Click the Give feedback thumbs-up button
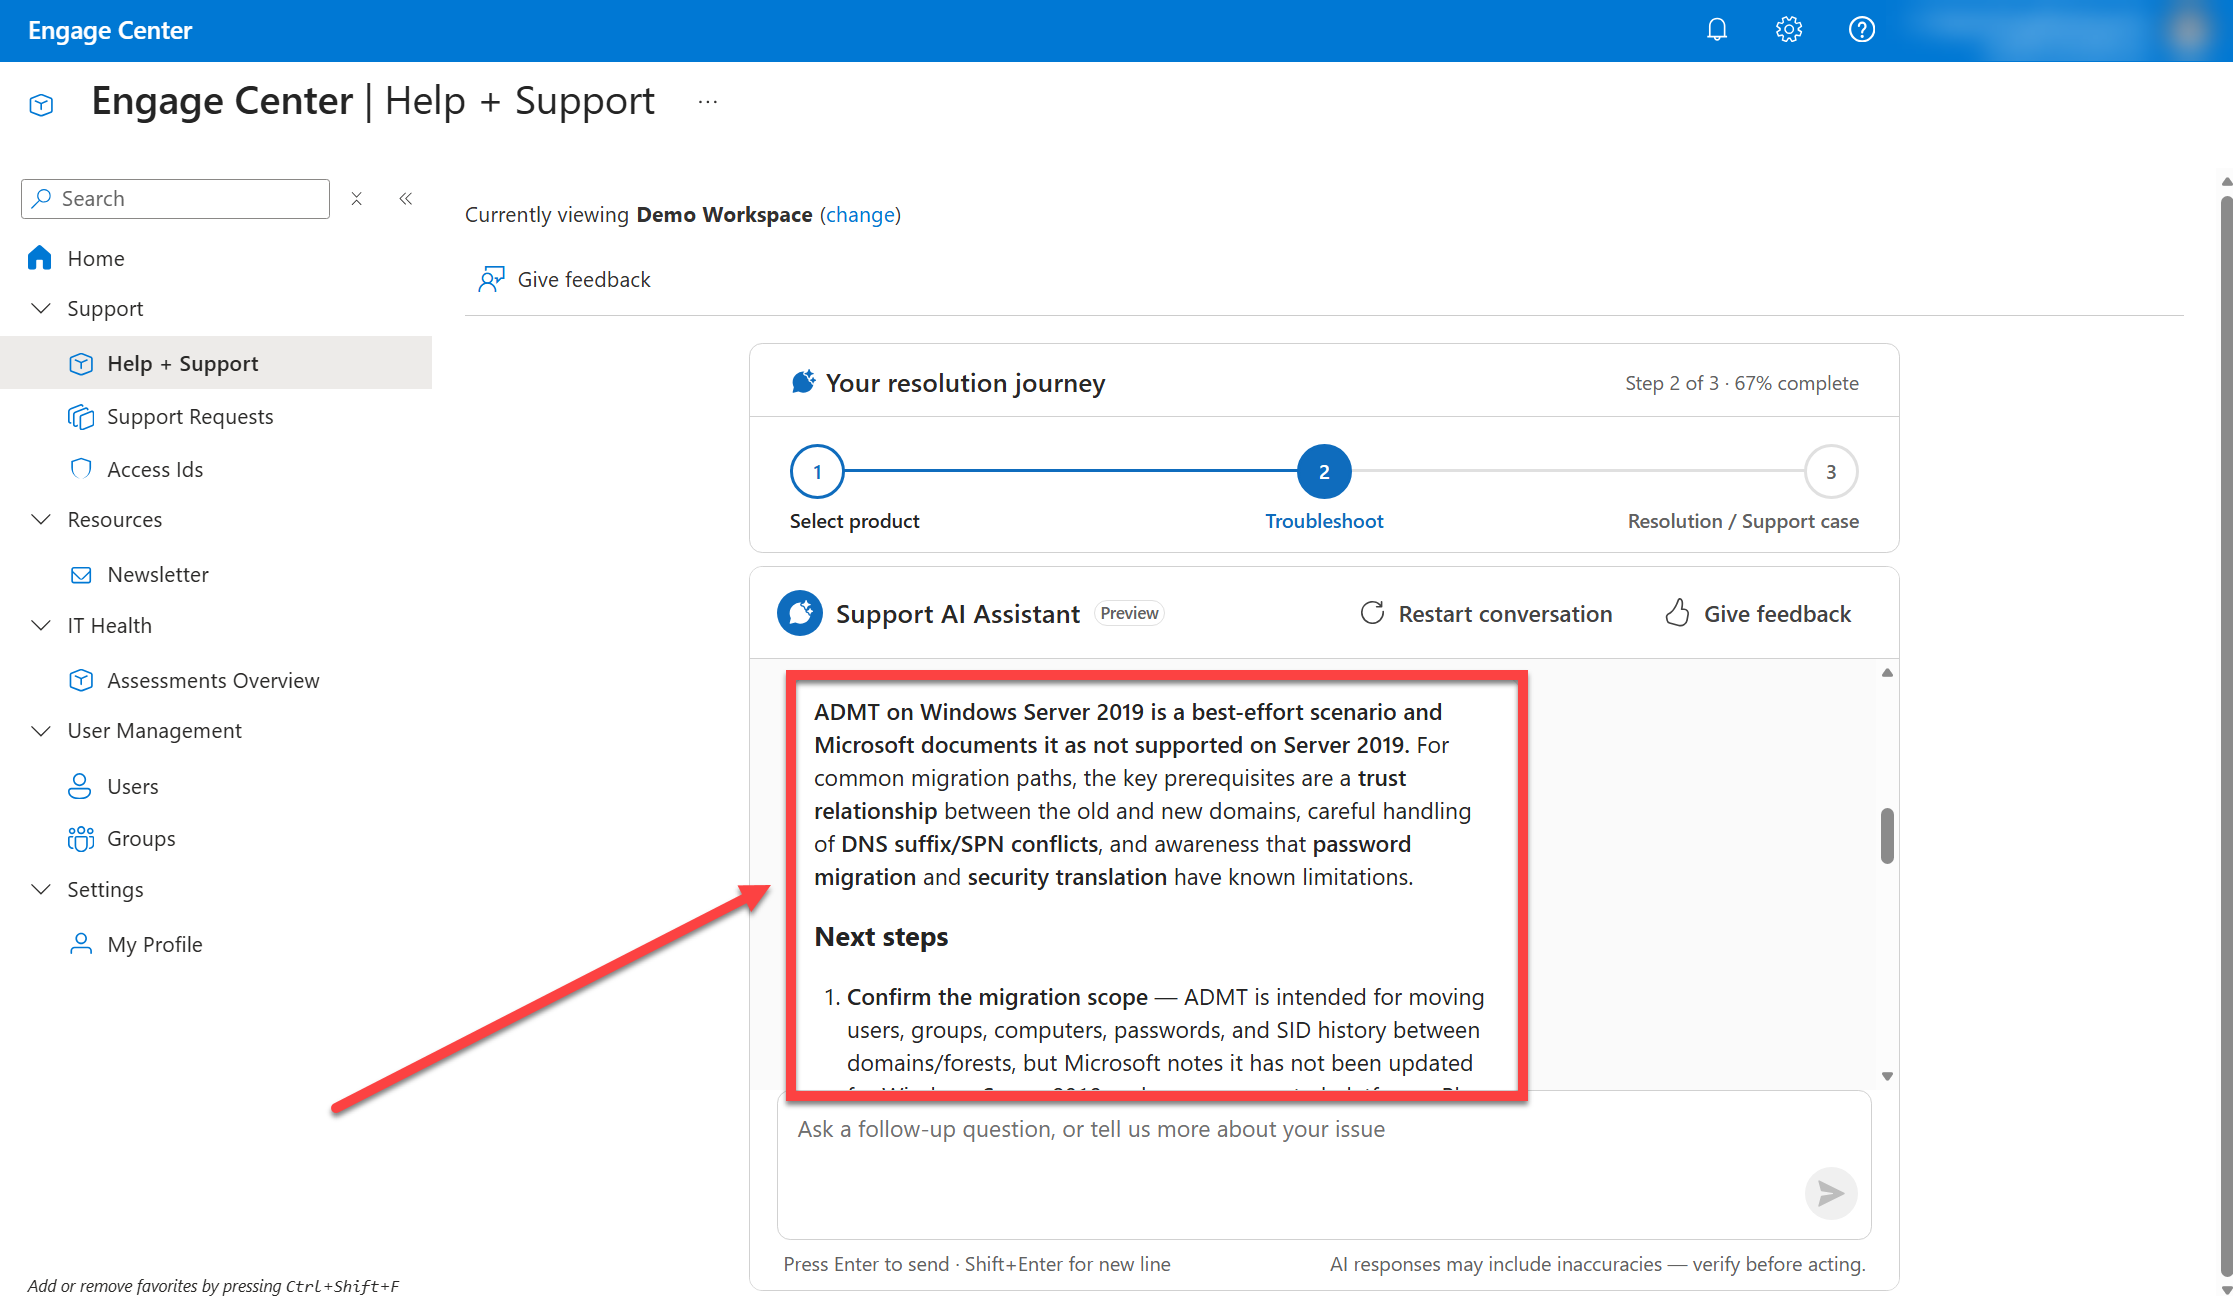2233x1296 pixels. [x=1758, y=614]
